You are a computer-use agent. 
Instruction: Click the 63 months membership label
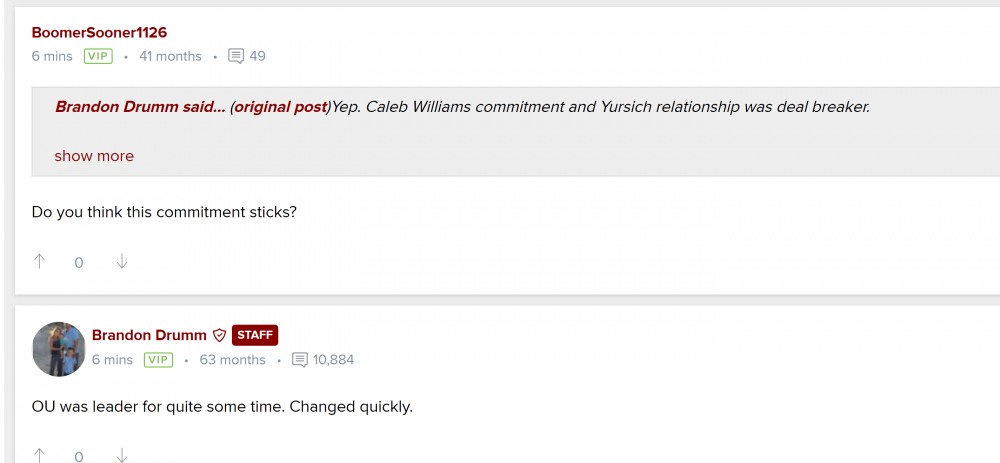pyautogui.click(x=233, y=360)
